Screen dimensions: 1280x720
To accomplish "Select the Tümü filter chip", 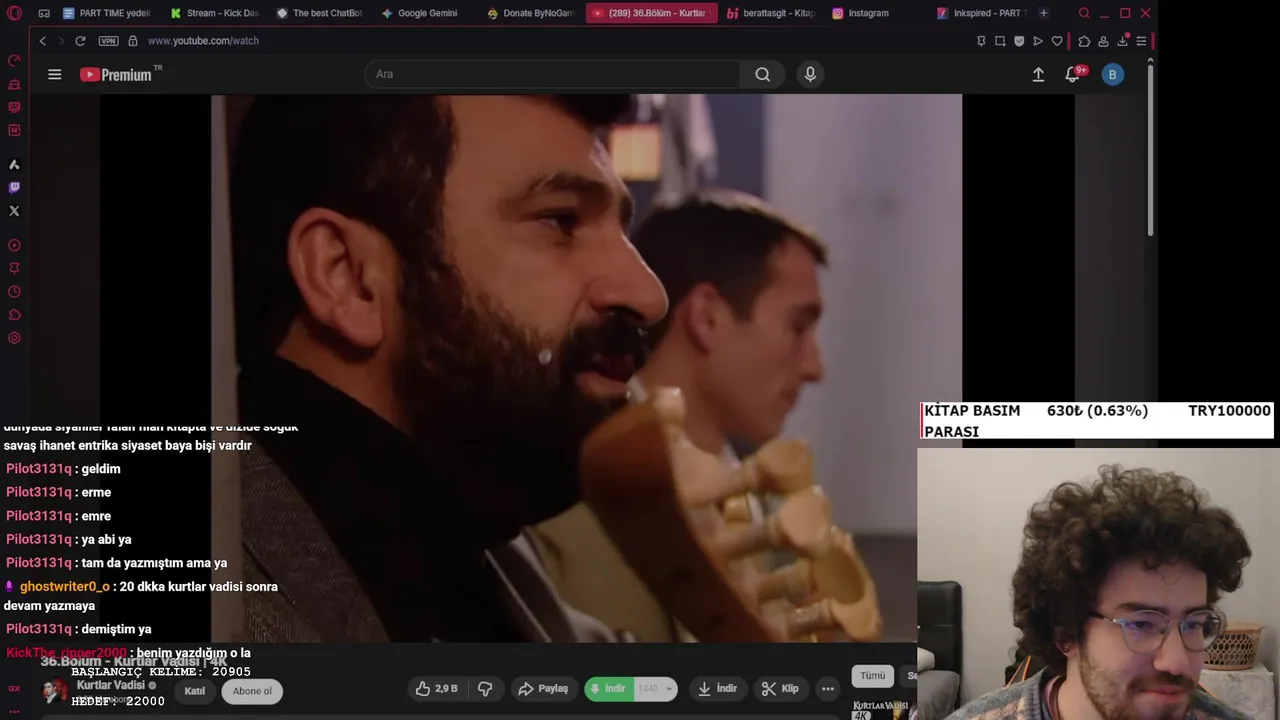I will [873, 676].
